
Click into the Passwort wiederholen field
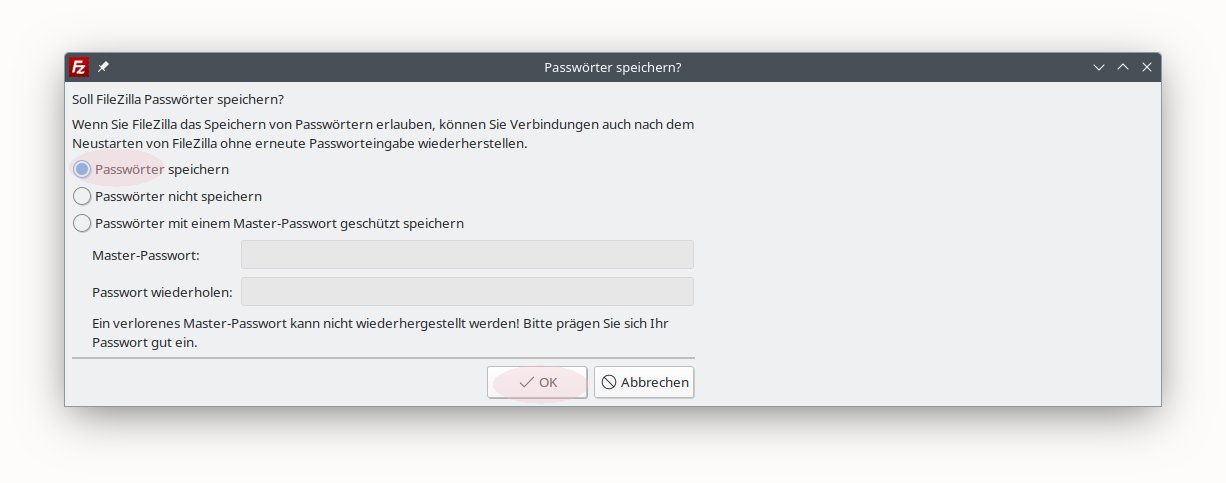[467, 292]
